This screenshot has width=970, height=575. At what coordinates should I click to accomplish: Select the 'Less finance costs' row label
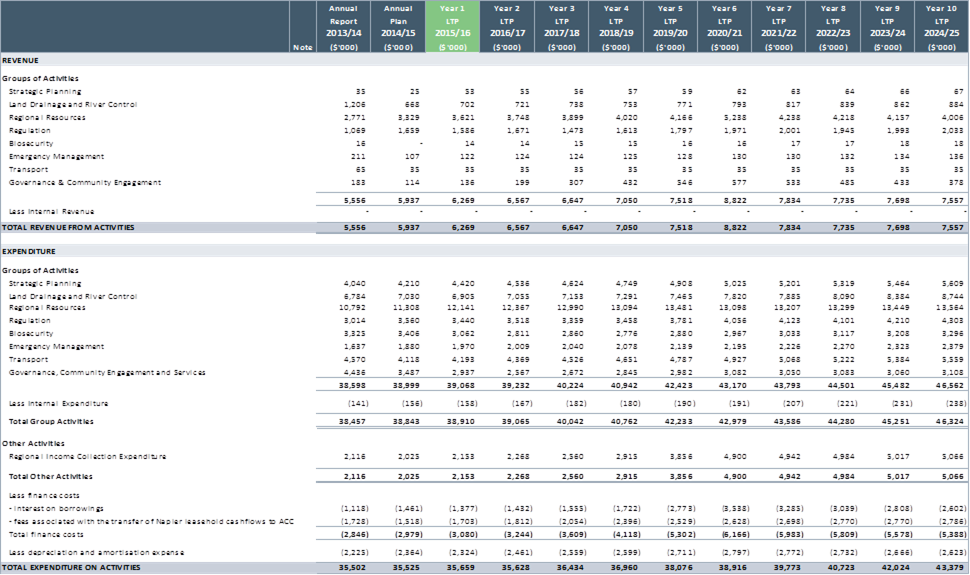[44, 496]
